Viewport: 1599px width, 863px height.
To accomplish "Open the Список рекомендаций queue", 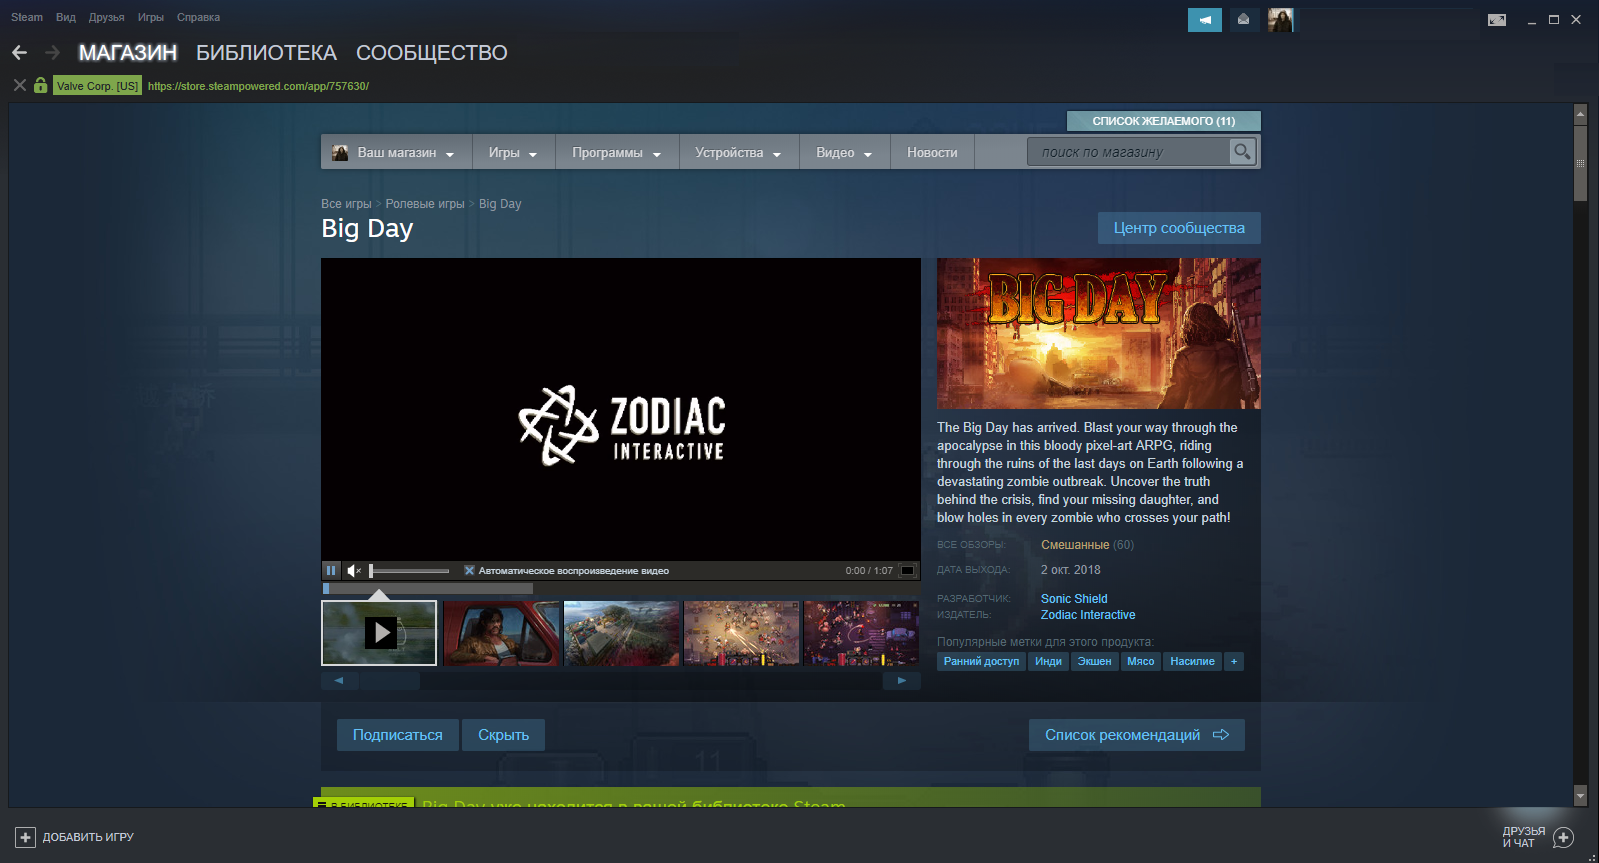I will coord(1137,735).
